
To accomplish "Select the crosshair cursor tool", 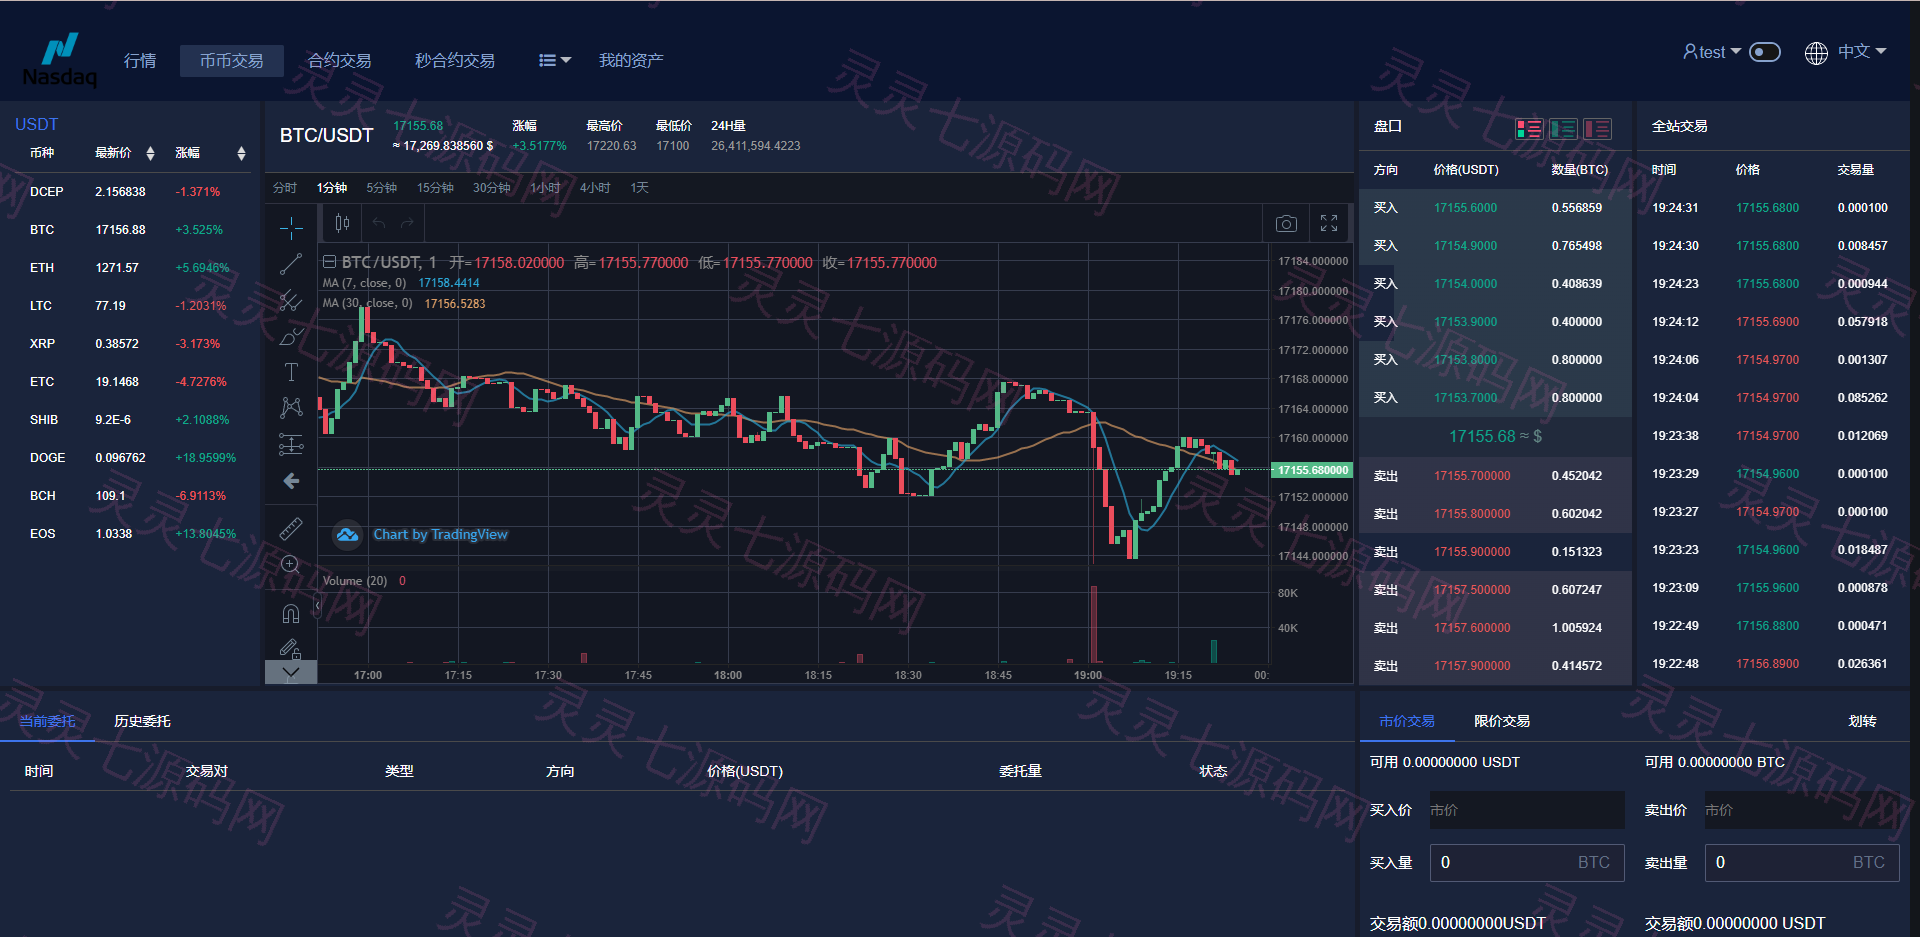I will click(x=291, y=228).
